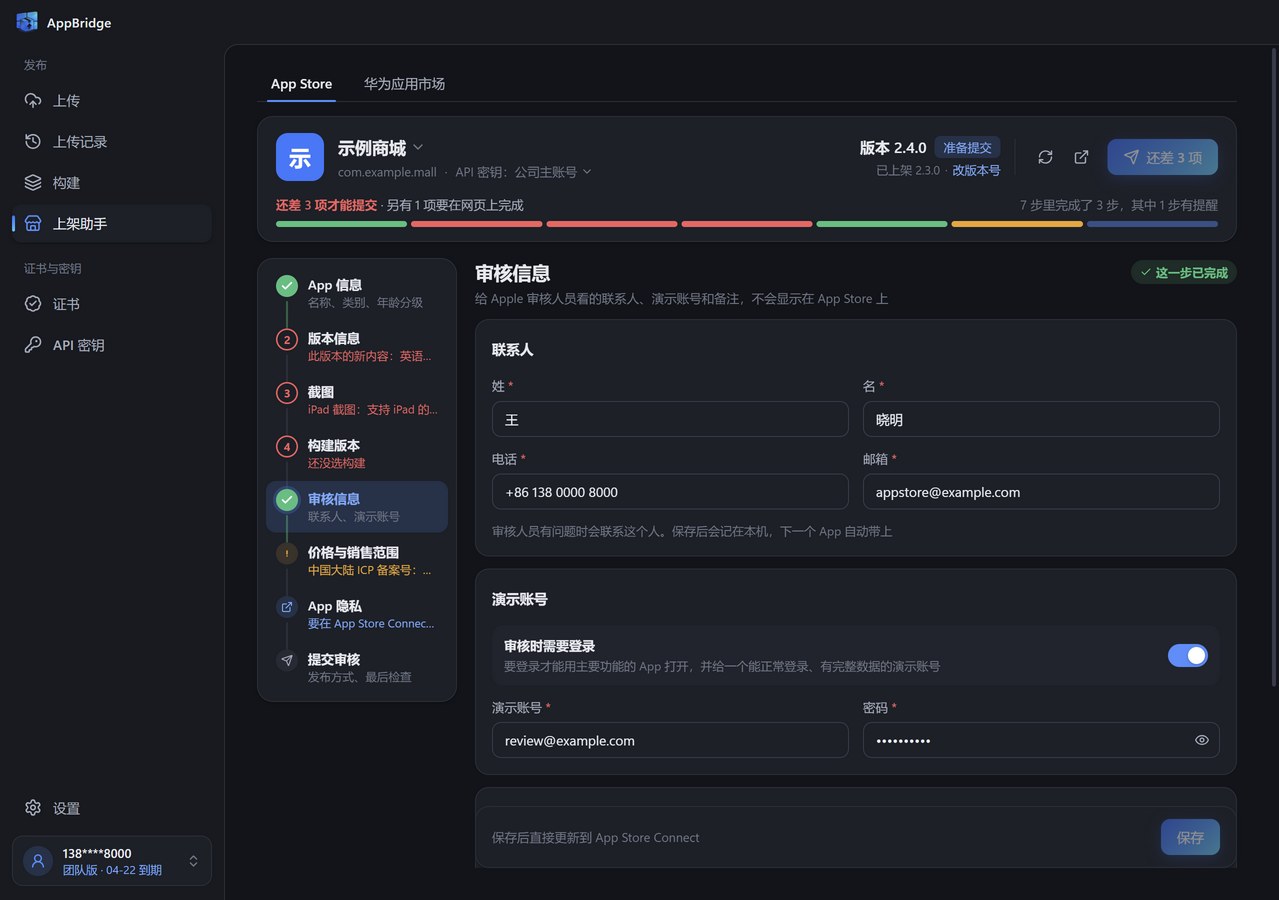Click the text 版本 2.4.0

point(893,148)
